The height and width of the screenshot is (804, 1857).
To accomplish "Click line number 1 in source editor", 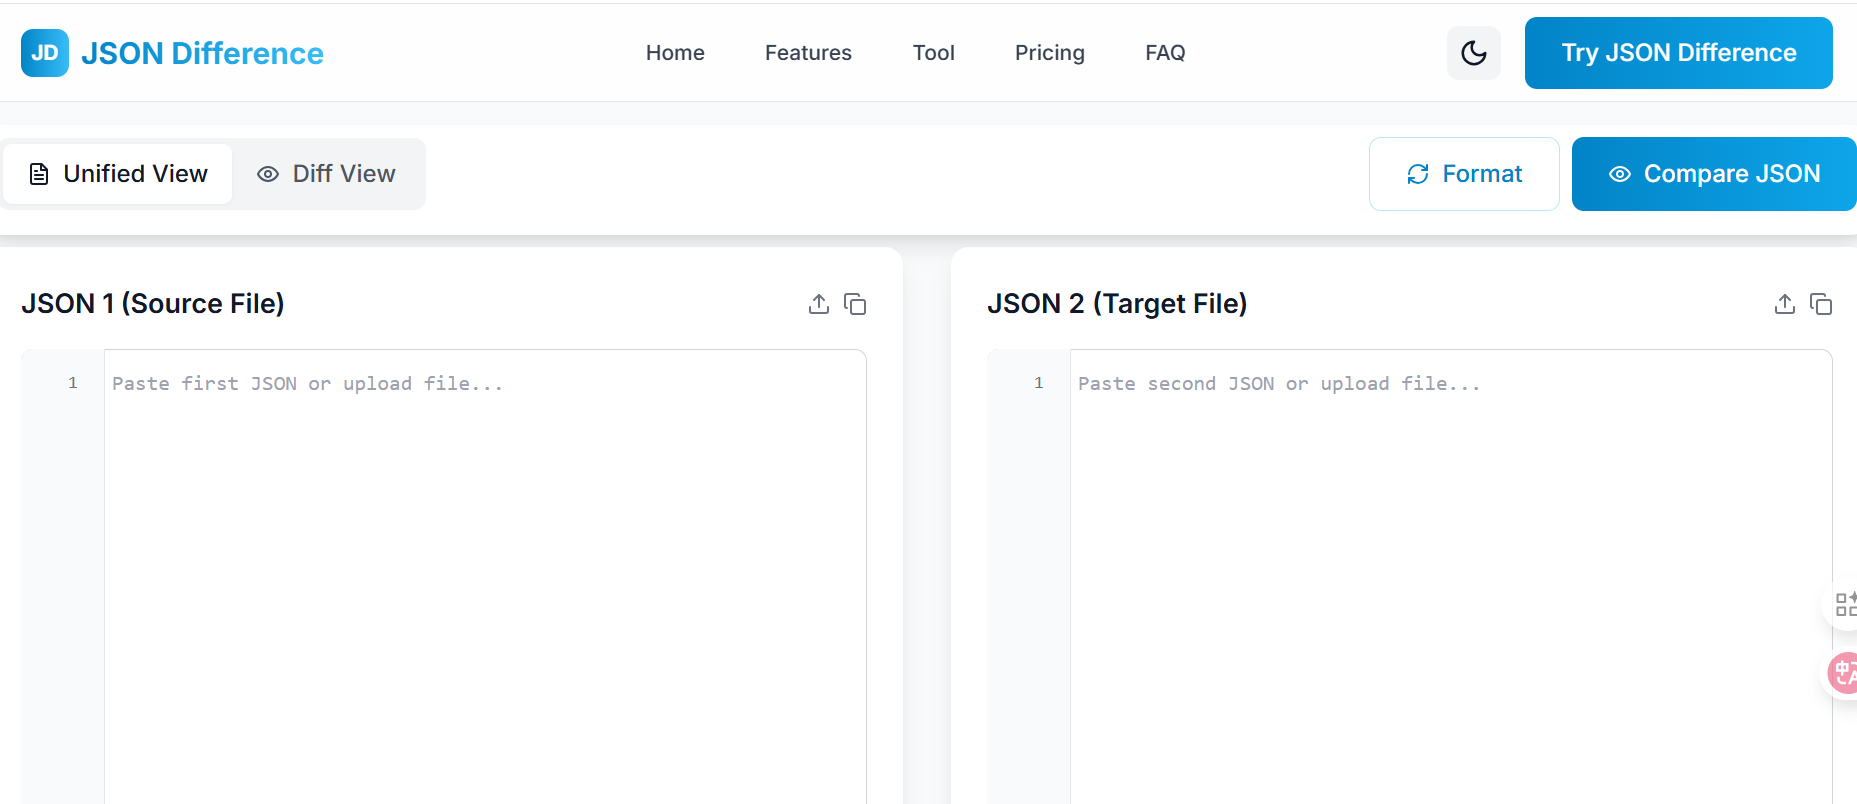I will (73, 383).
